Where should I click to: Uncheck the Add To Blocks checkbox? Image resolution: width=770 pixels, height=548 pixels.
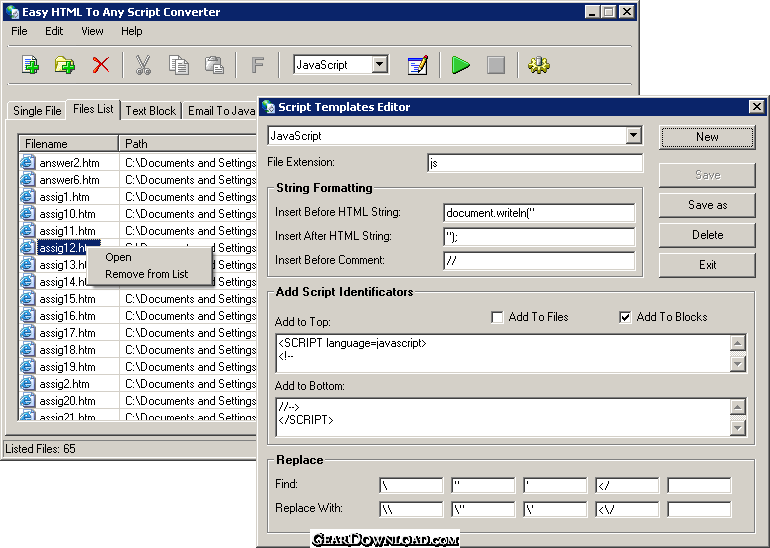point(625,317)
